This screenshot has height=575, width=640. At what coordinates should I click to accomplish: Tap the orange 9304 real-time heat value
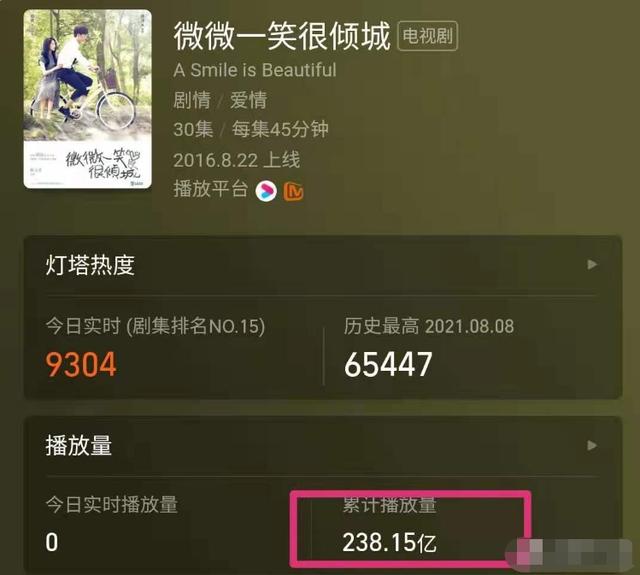[x=81, y=364]
